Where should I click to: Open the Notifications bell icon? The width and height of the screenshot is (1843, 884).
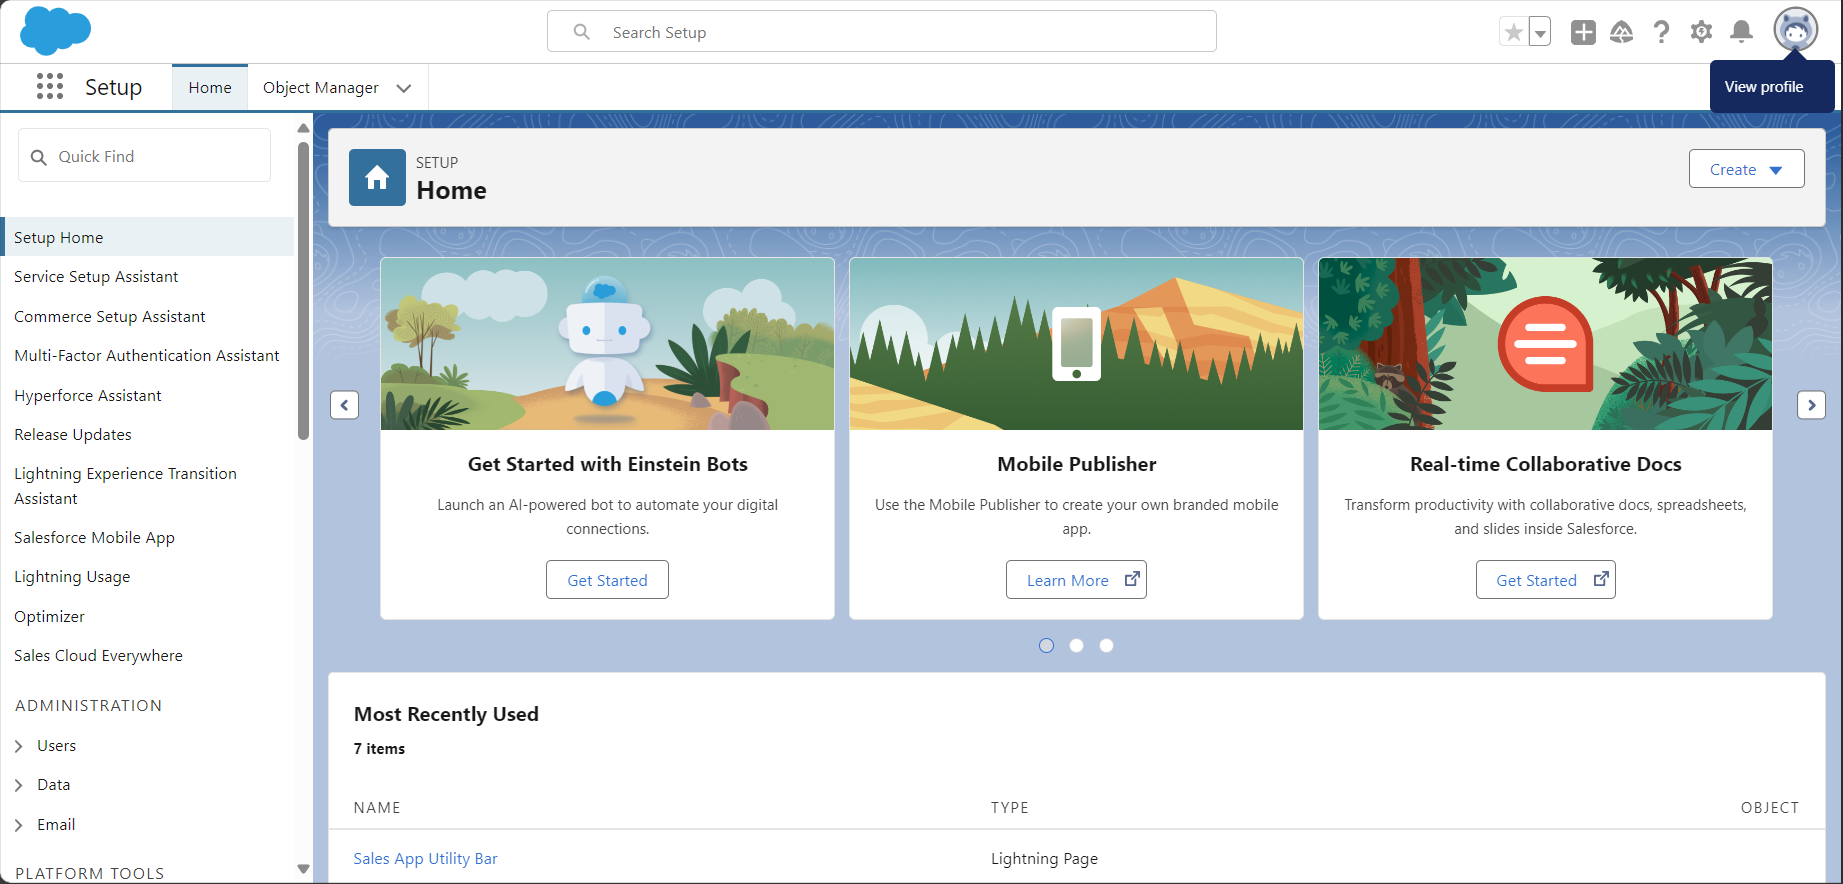pos(1741,32)
